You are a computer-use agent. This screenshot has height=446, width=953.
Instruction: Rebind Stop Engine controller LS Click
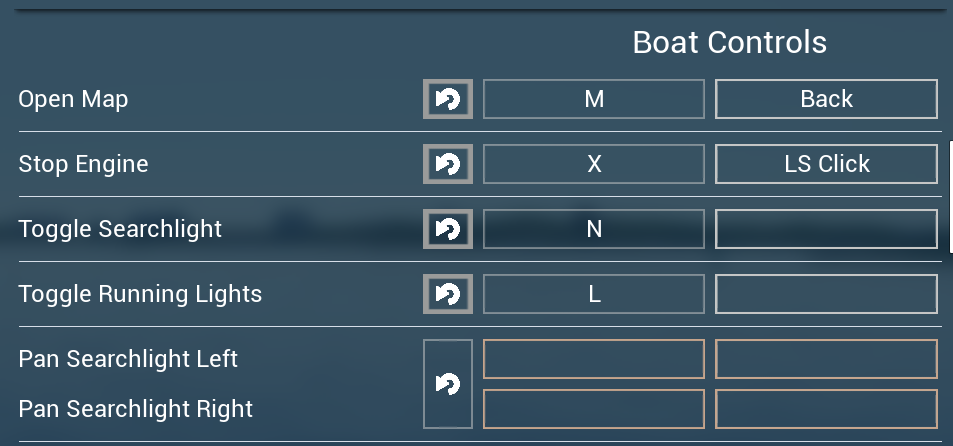point(826,164)
